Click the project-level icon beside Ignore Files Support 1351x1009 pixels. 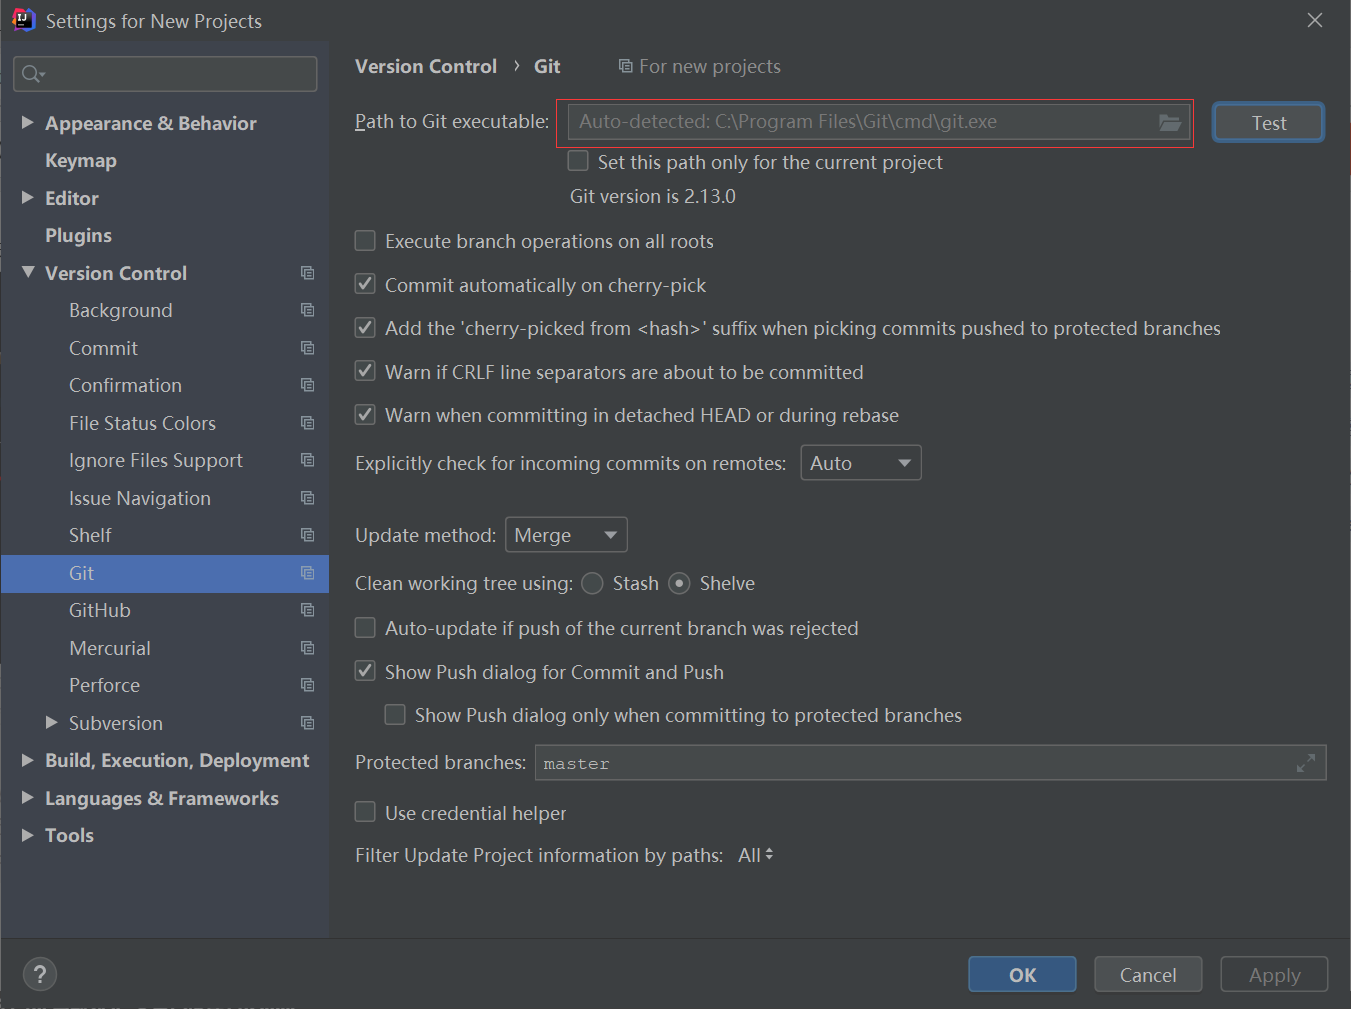(x=307, y=460)
